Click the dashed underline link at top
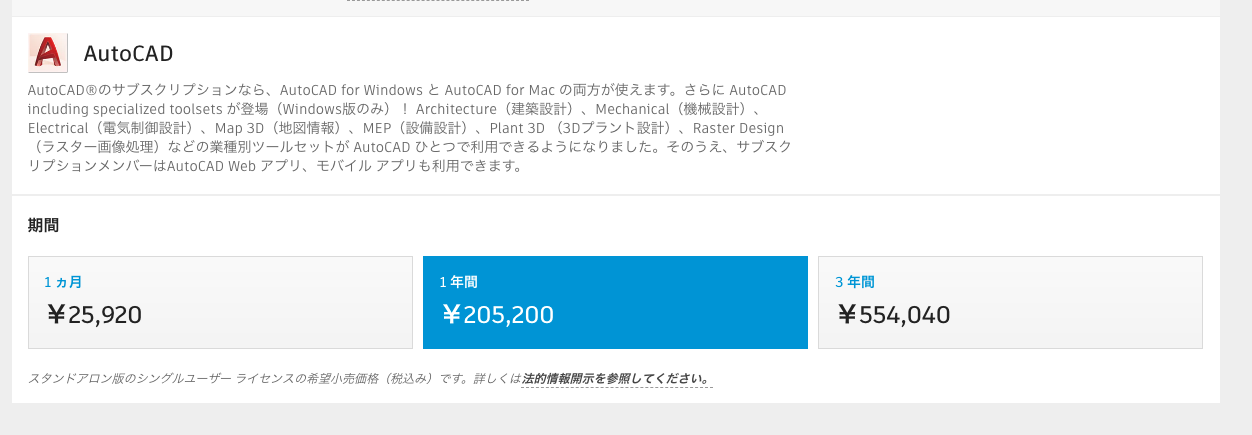 [x=438, y=1]
